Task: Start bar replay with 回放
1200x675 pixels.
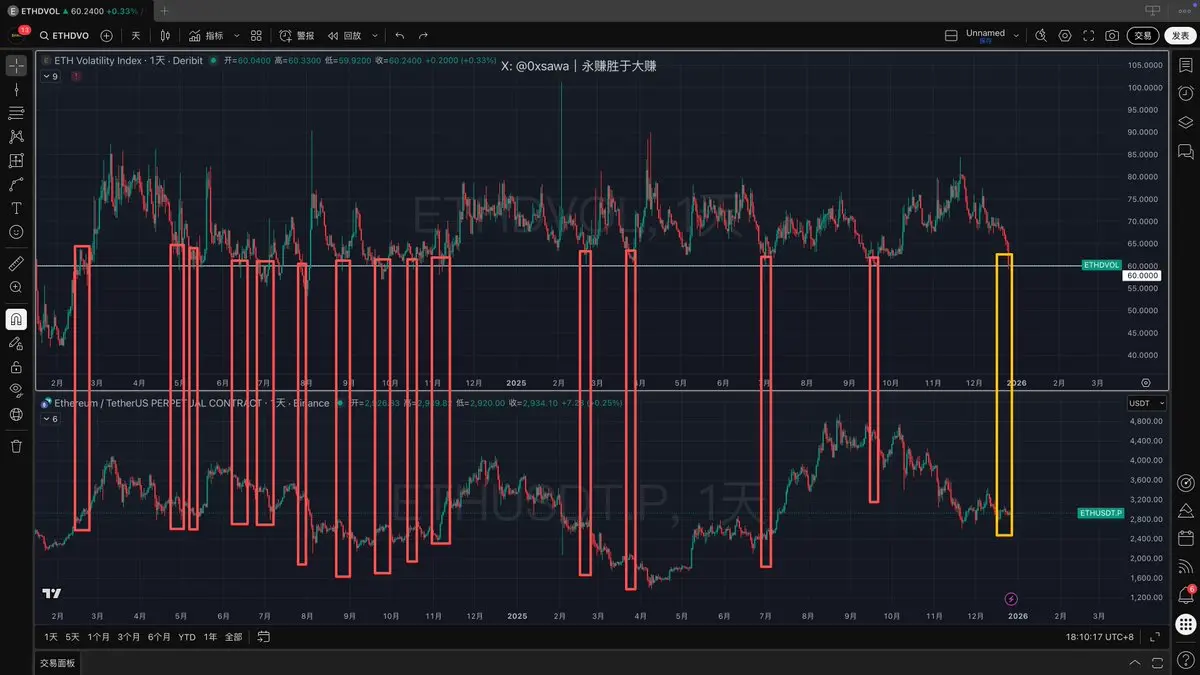Action: pos(344,35)
